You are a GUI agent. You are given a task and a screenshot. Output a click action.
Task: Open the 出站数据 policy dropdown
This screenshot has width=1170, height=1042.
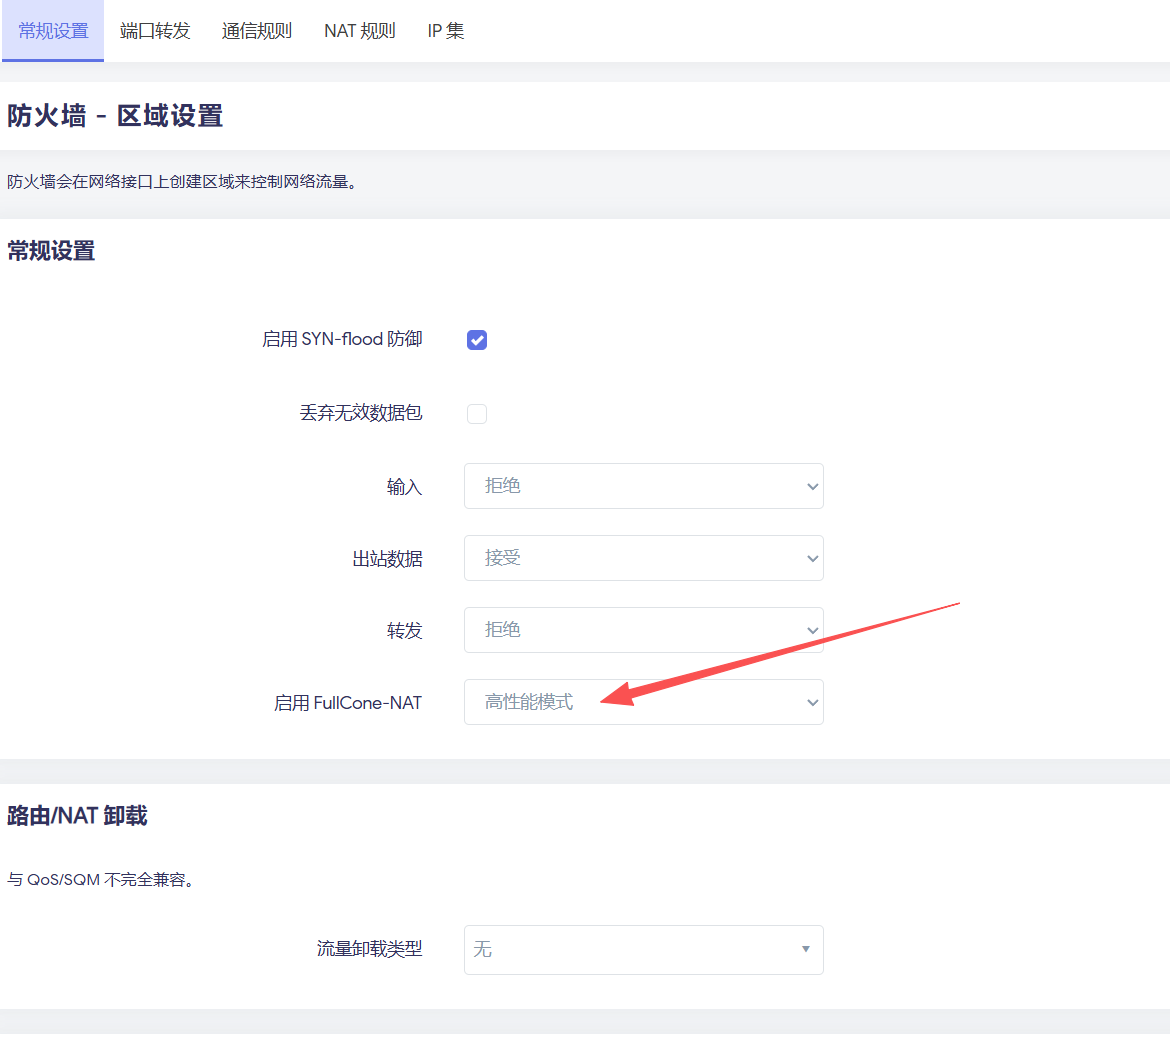coord(643,558)
